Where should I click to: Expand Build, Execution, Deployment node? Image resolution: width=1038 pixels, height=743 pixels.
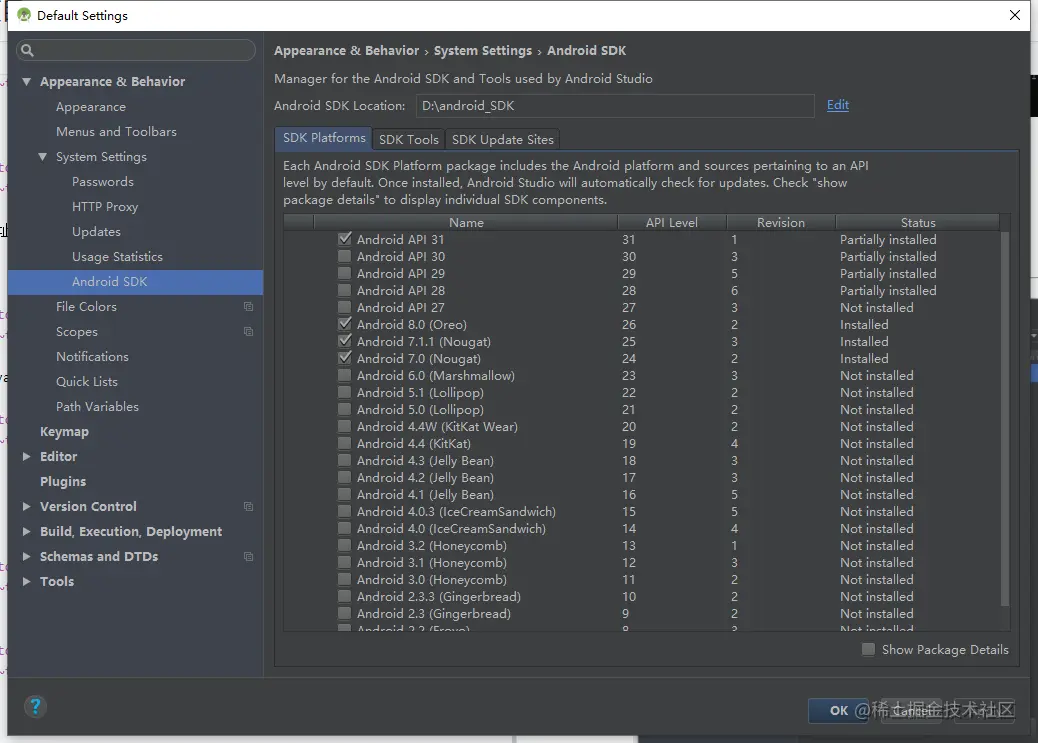click(x=26, y=532)
